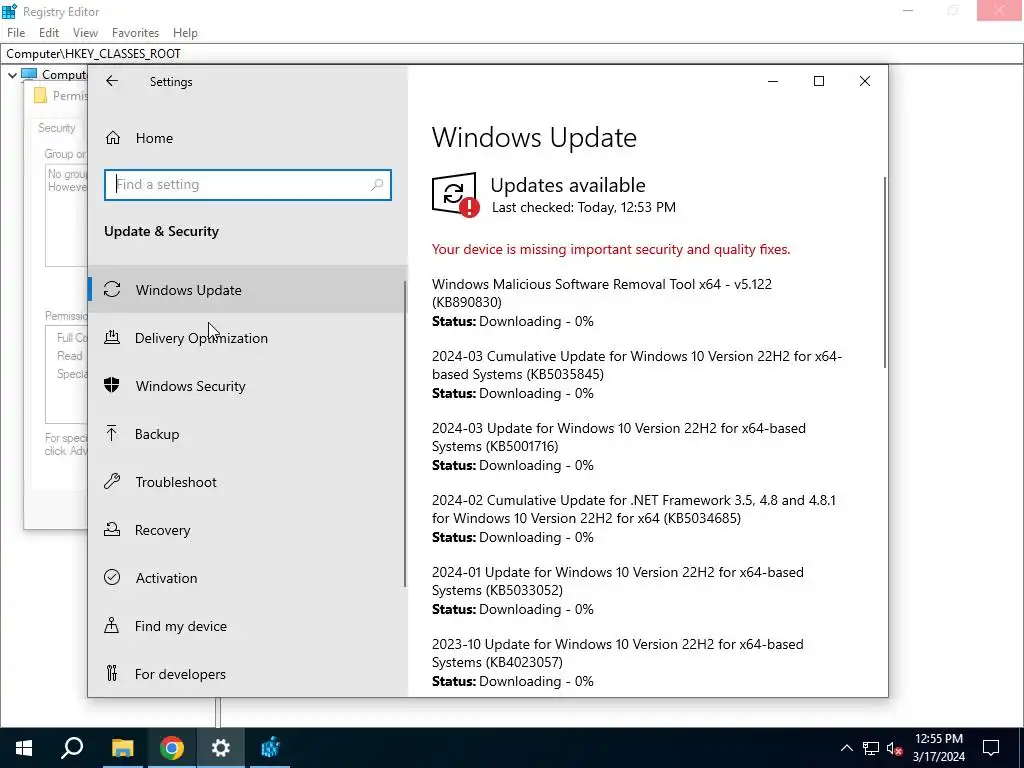Open View menu in Registry Editor
1024x768 pixels.
point(85,33)
